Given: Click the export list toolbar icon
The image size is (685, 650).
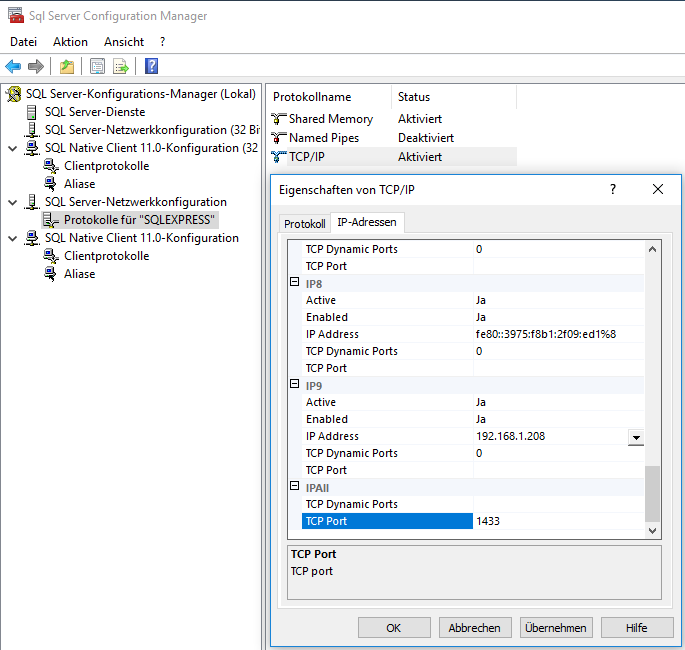Looking at the screenshot, I should click(121, 67).
